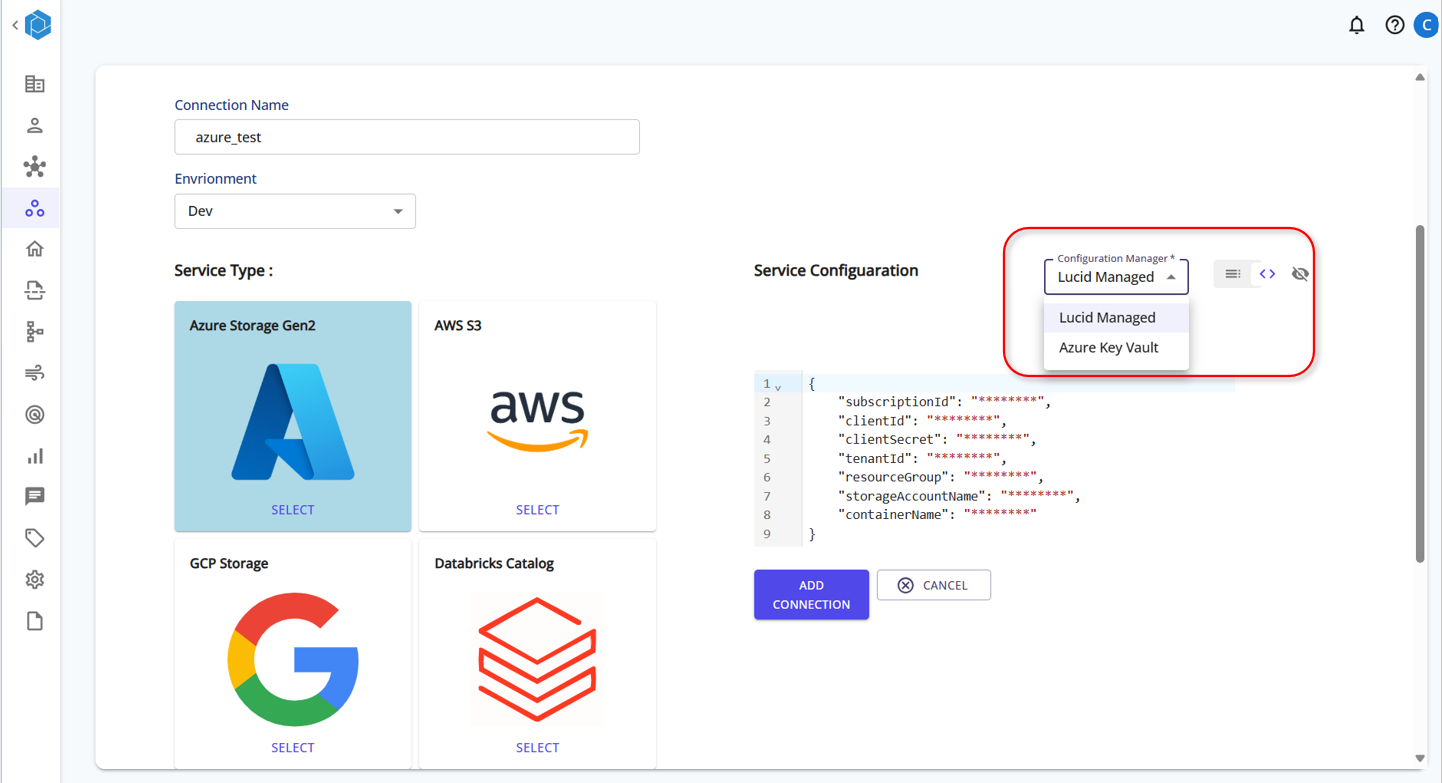Click the Google logo thumbnail
Image resolution: width=1442 pixels, height=783 pixels.
click(293, 660)
